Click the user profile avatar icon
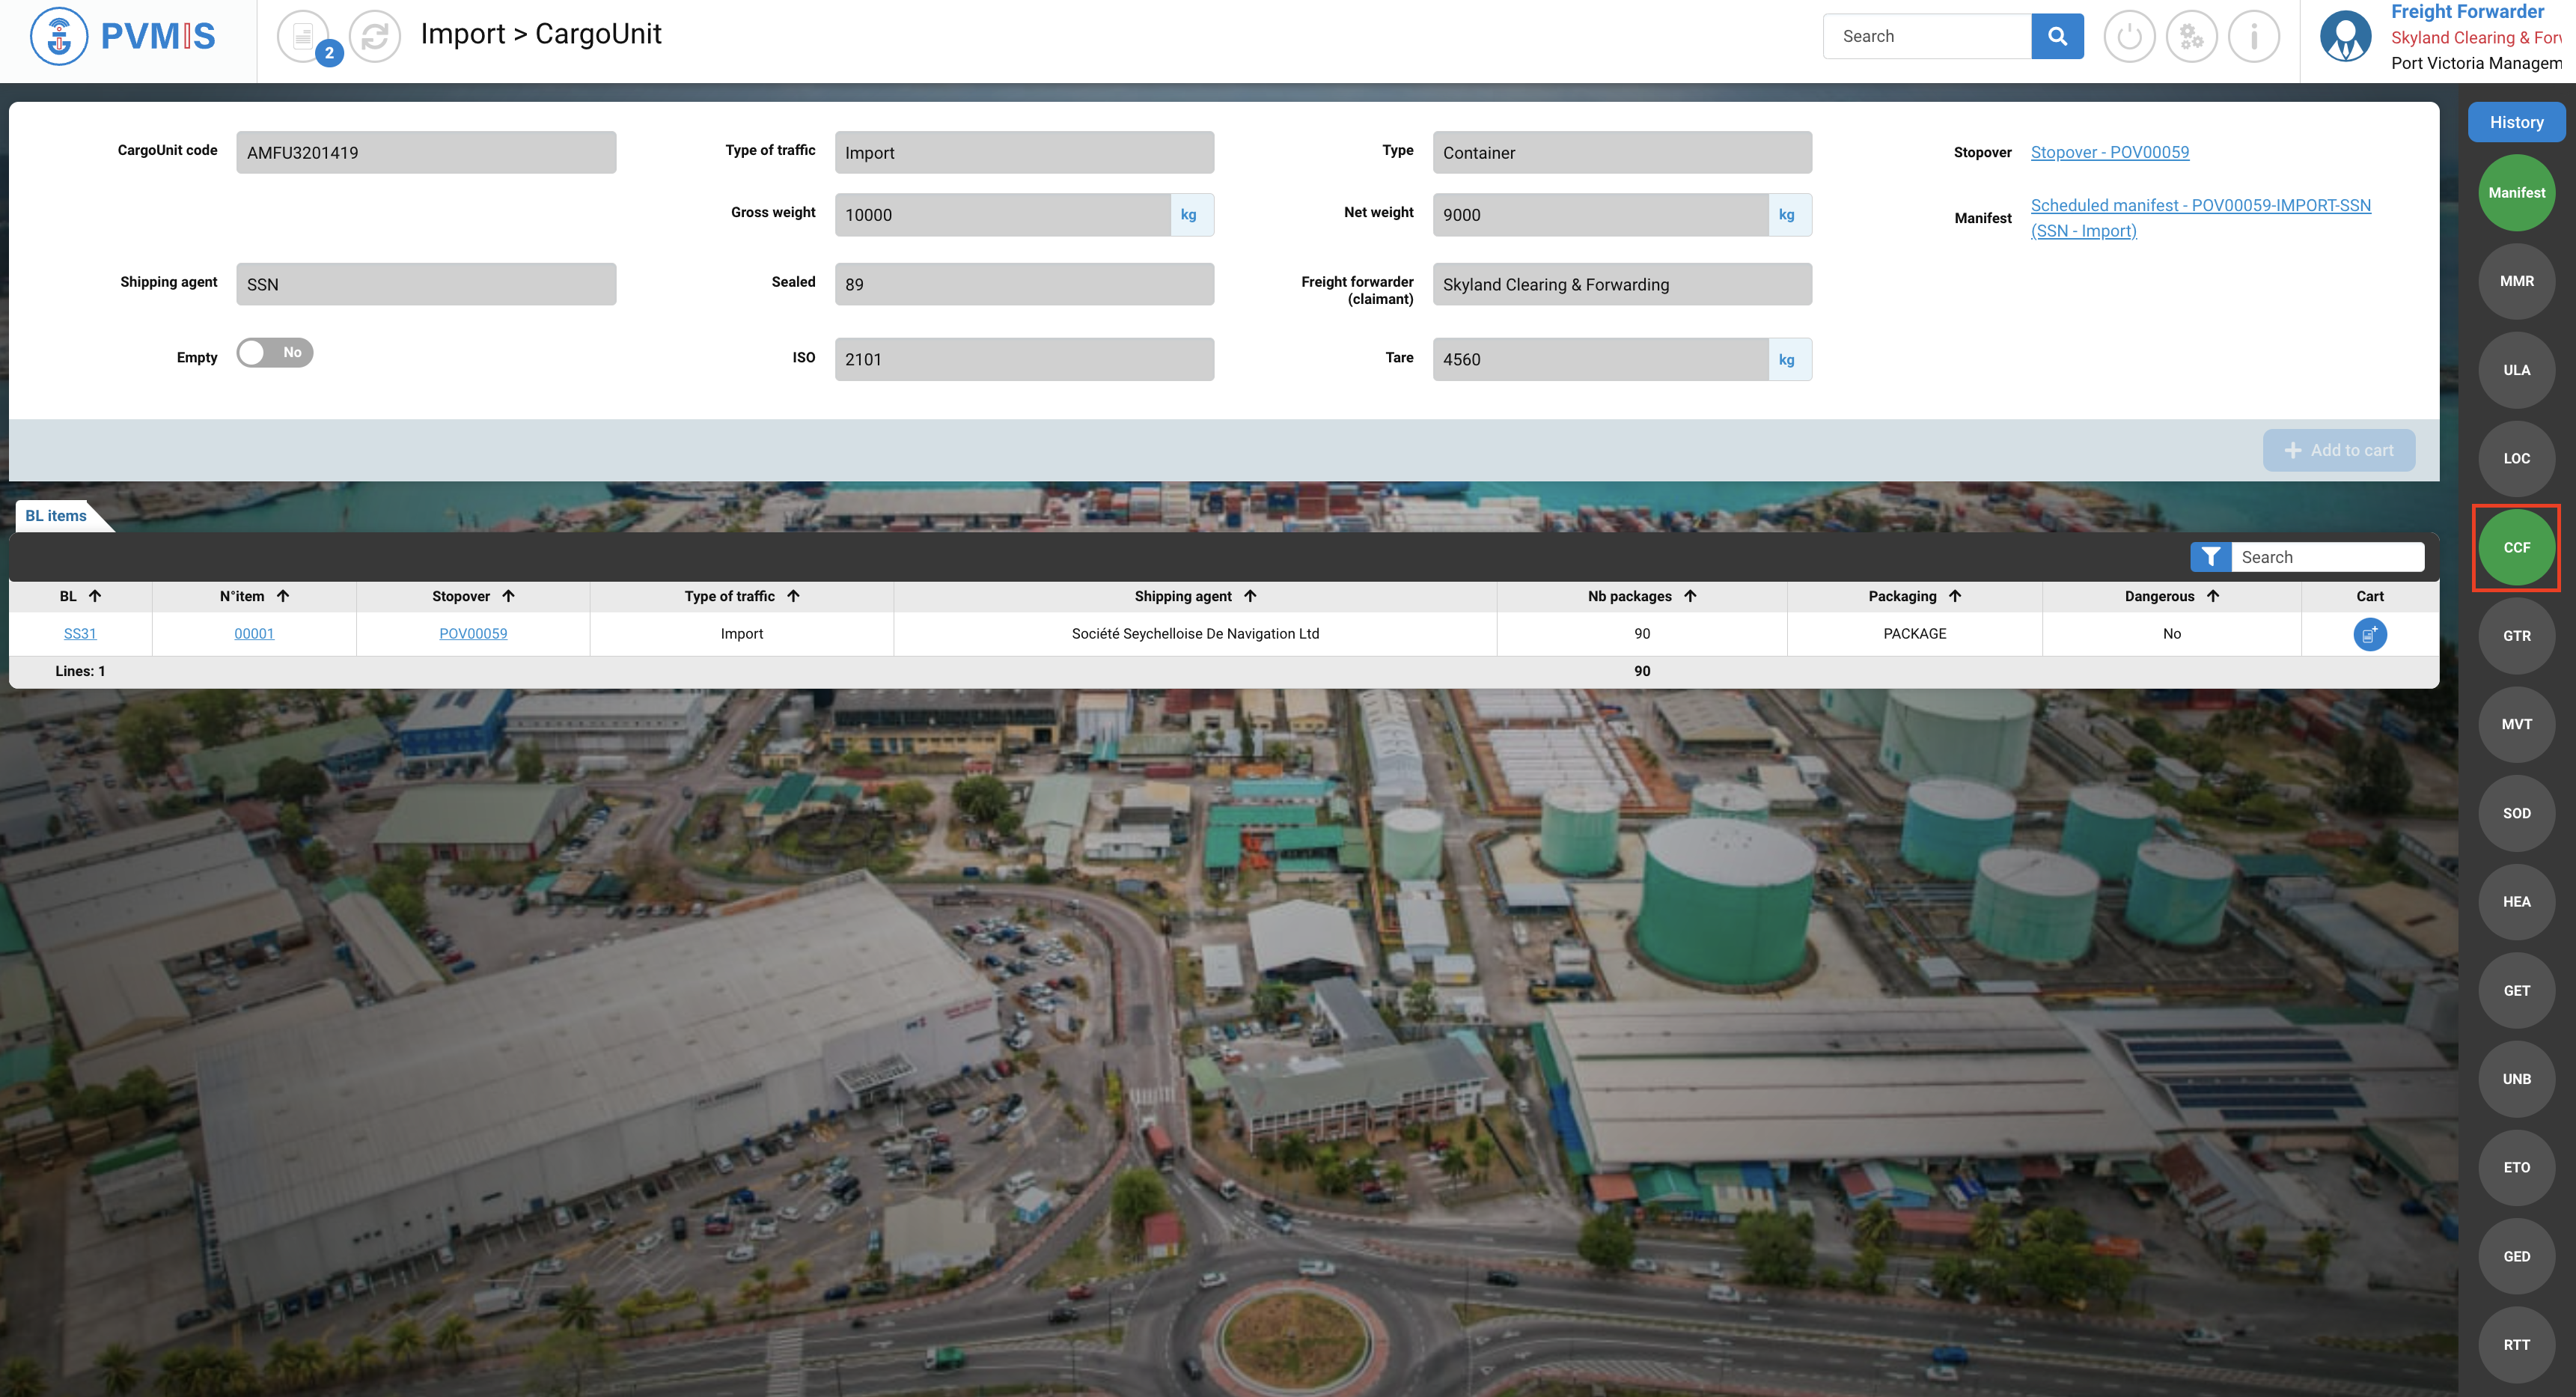 pos(2345,36)
